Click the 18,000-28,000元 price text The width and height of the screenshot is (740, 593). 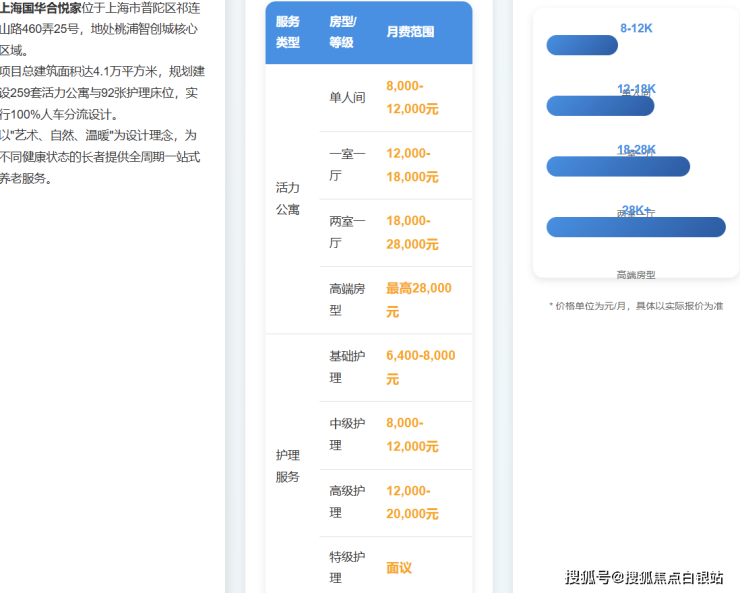click(412, 232)
